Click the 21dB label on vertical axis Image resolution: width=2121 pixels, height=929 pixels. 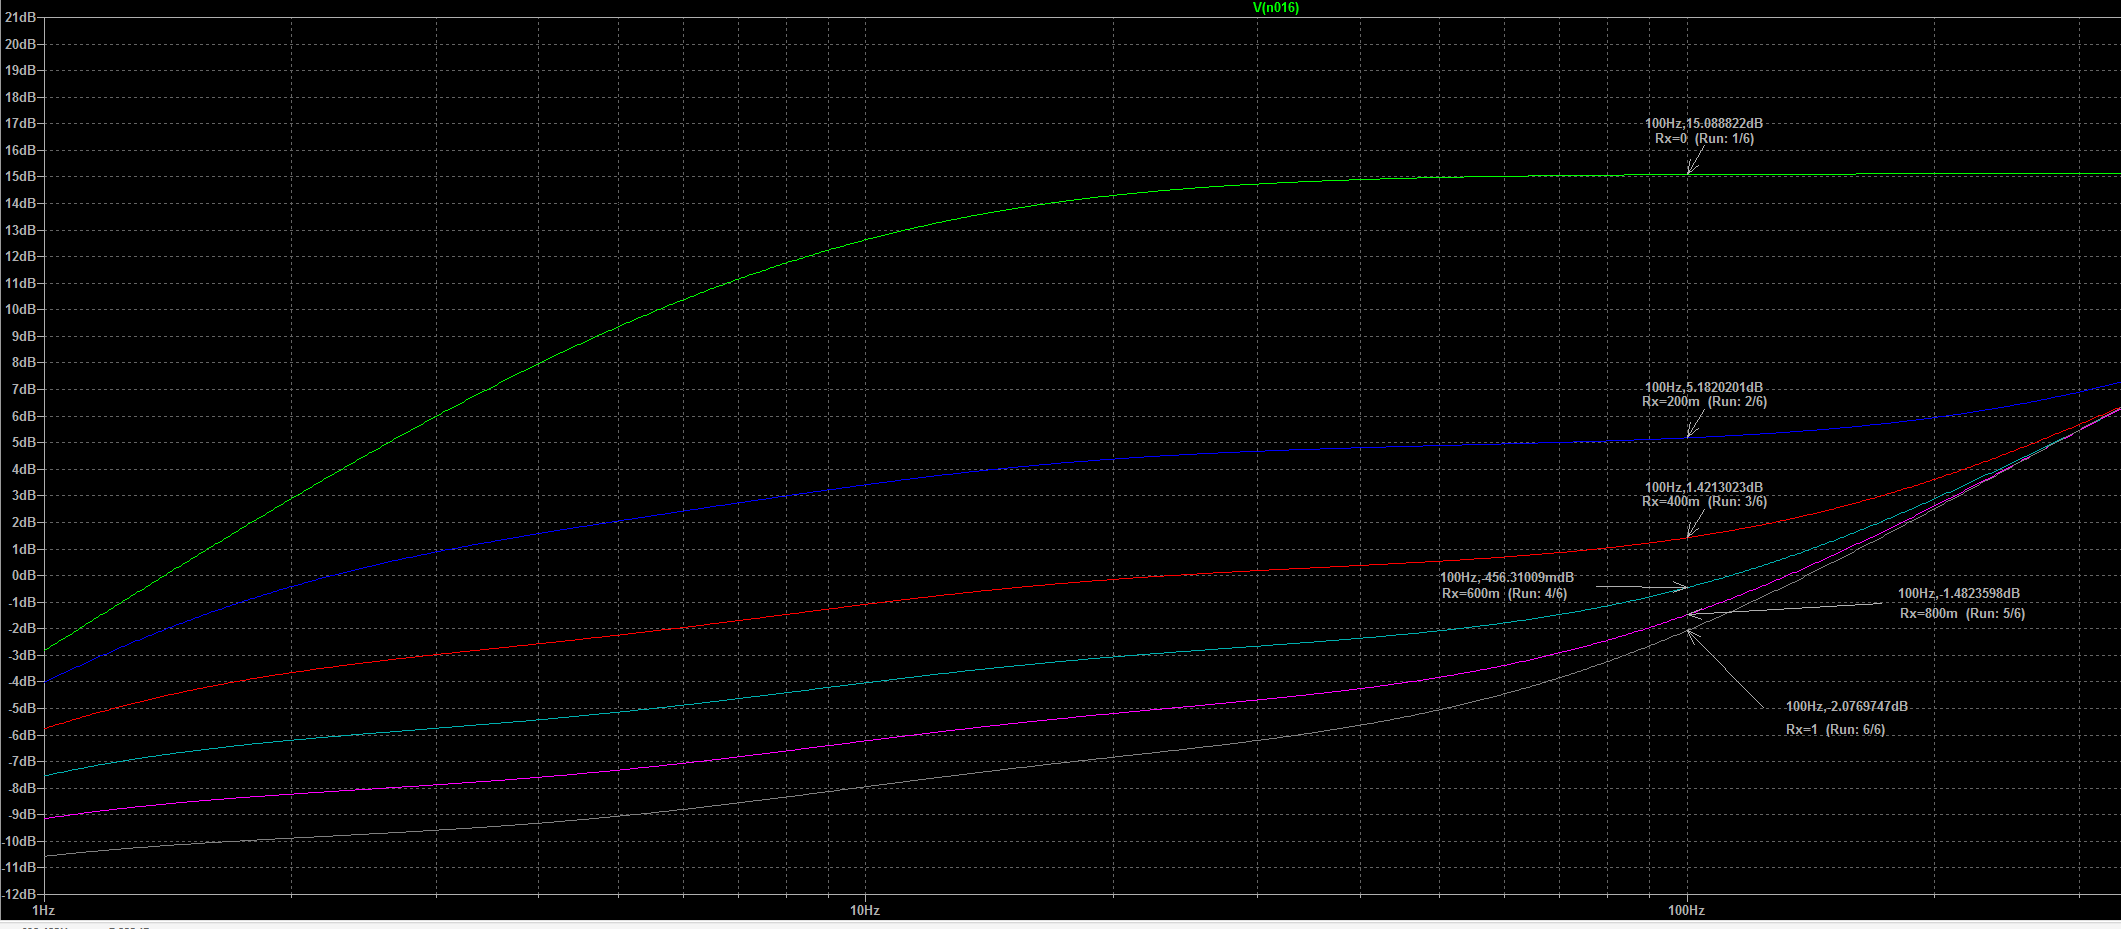(x=20, y=18)
